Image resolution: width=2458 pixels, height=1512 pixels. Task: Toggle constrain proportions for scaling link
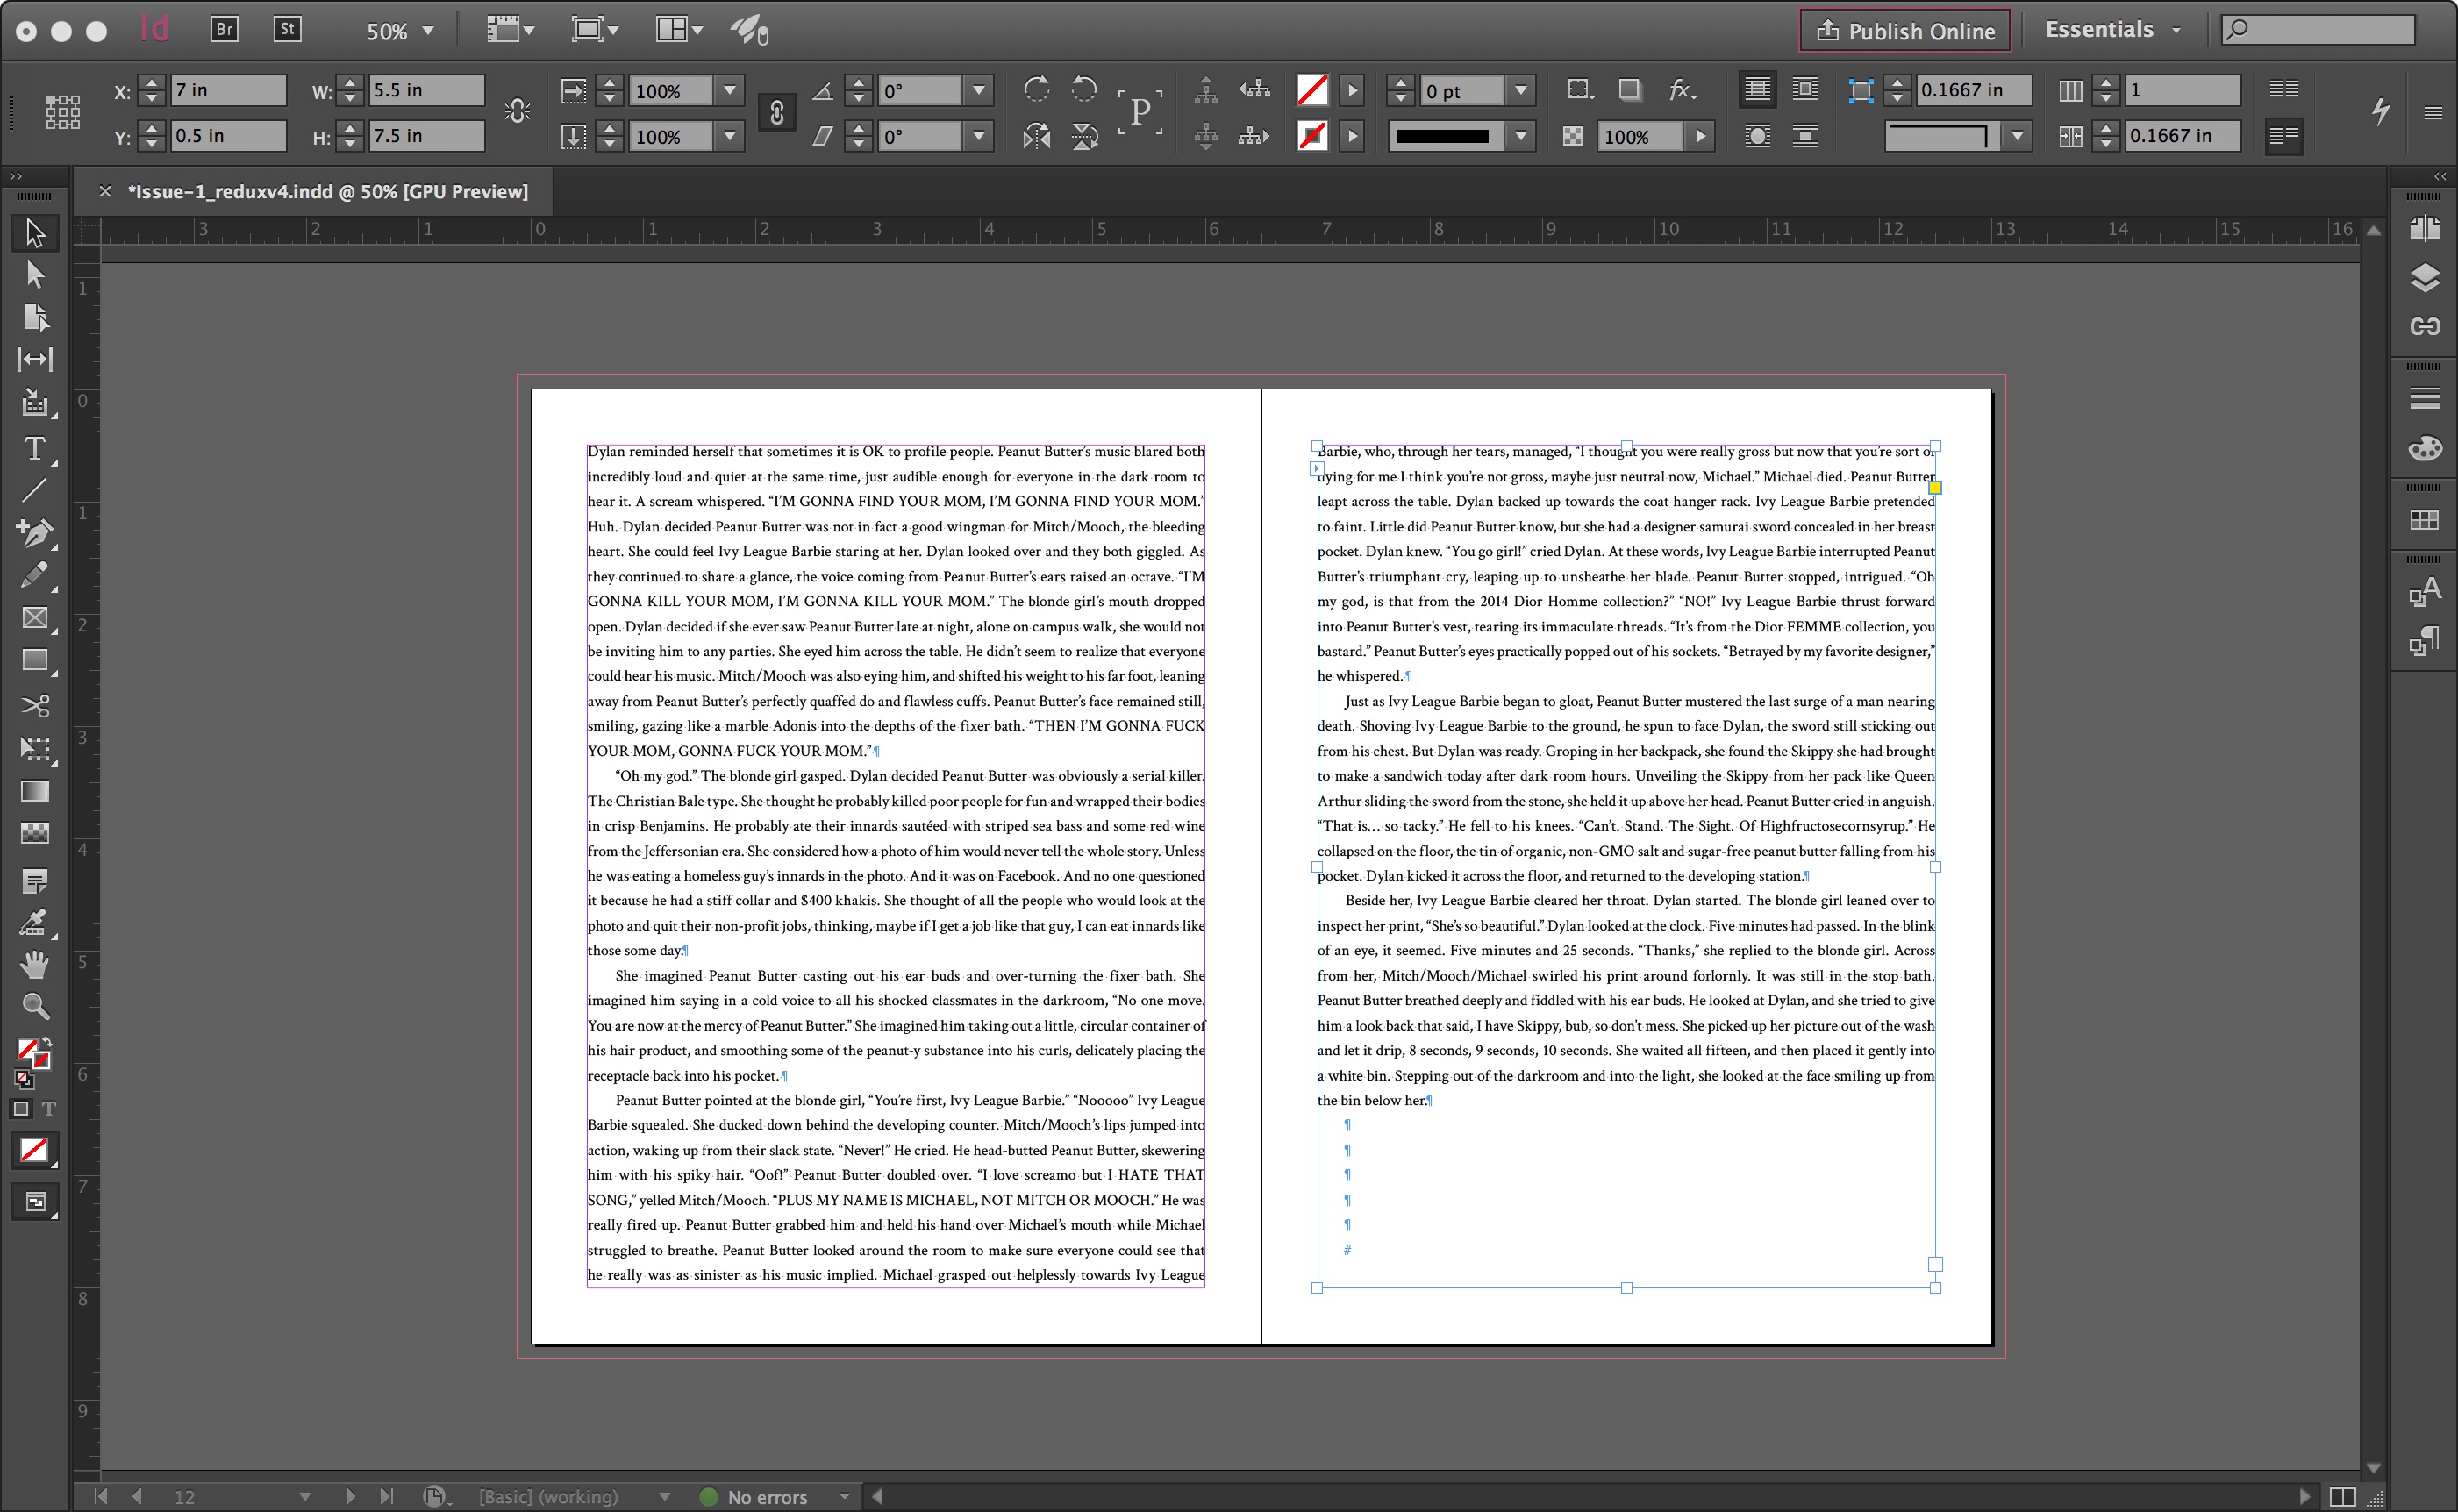pyautogui.click(x=776, y=112)
